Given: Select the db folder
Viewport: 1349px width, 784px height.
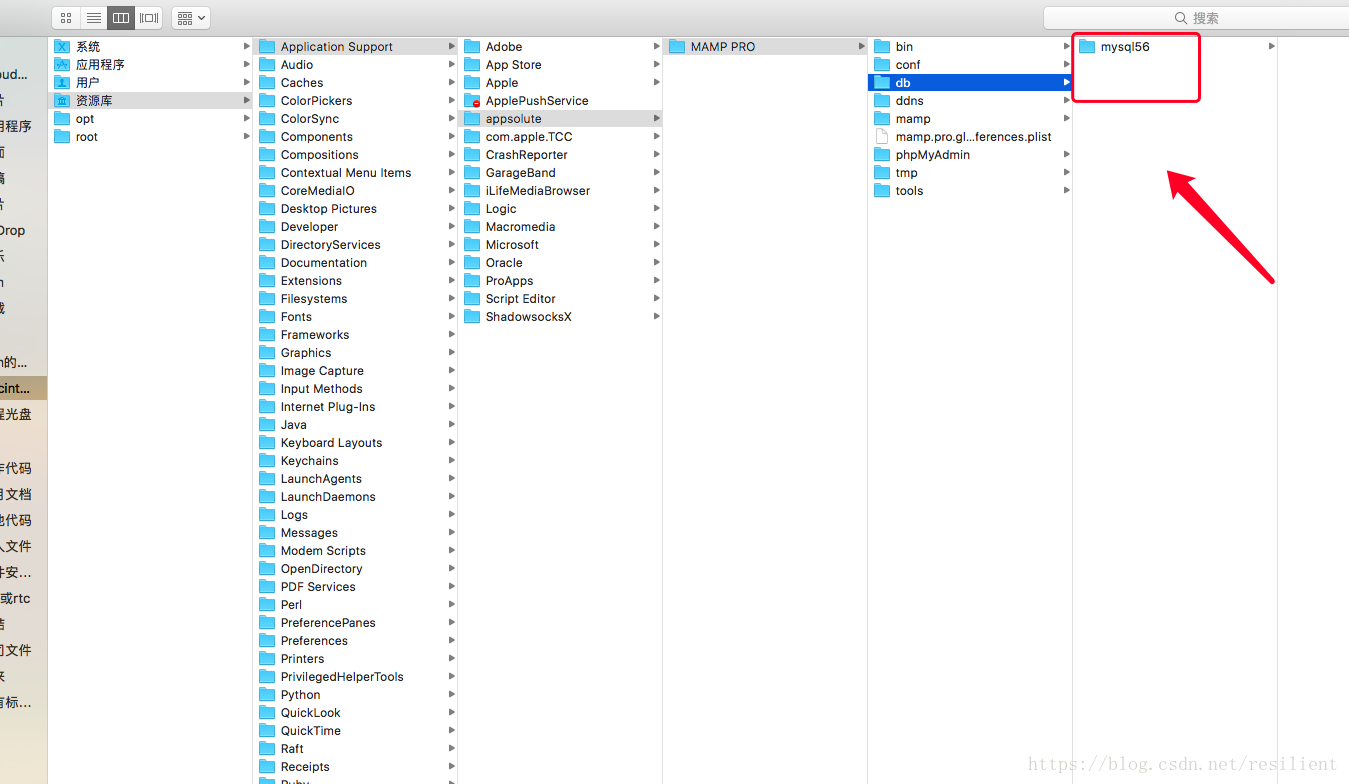Looking at the screenshot, I should [x=970, y=83].
